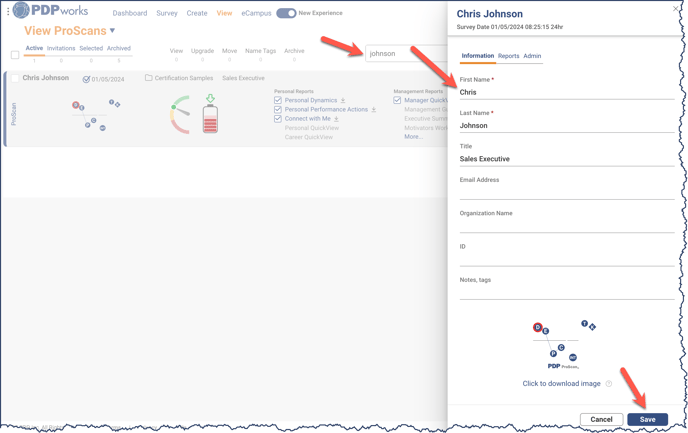This screenshot has height=433, width=688.
Task: Edit the Last Name field
Action: pyautogui.click(x=567, y=125)
